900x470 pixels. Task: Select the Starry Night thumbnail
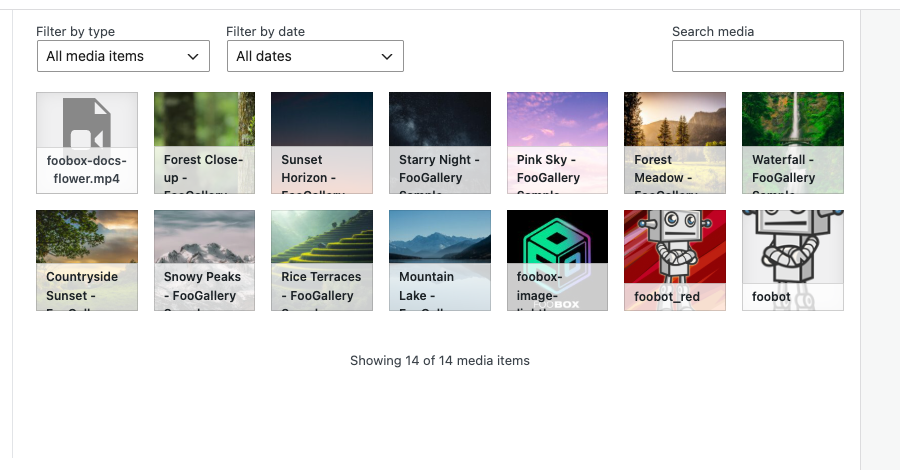440,143
